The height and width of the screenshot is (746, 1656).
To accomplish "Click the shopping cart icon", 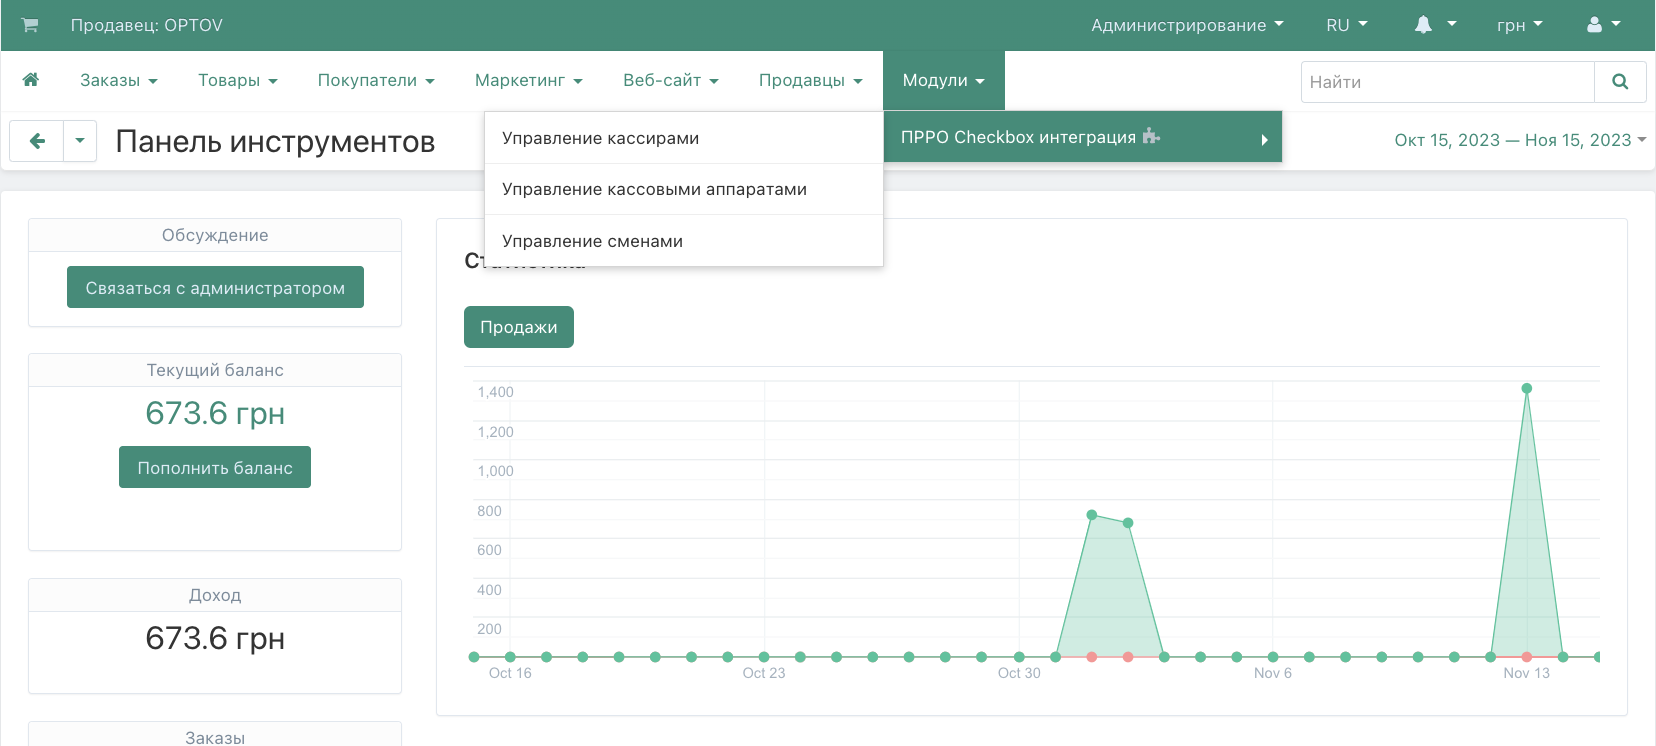I will point(30,25).
